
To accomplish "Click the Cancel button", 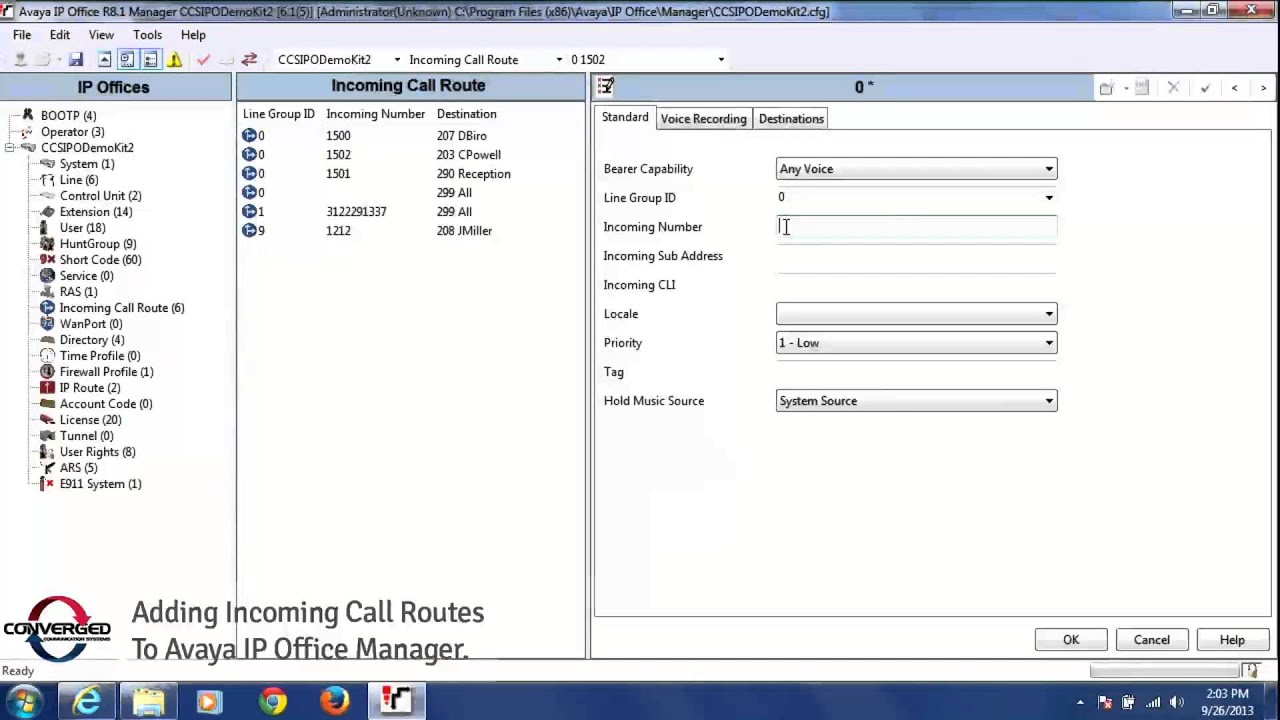I will click(x=1151, y=640).
